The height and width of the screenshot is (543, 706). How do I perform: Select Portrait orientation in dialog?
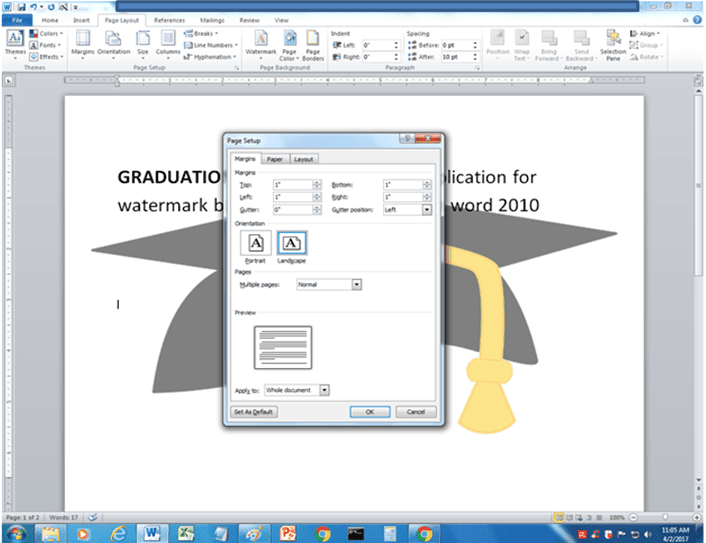coord(255,247)
